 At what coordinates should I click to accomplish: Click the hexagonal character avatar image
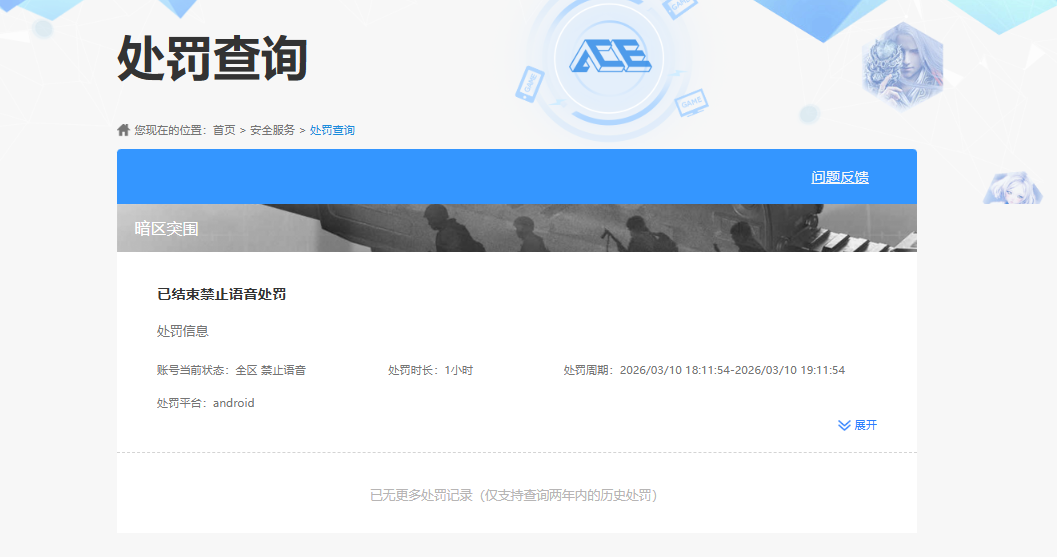902,65
